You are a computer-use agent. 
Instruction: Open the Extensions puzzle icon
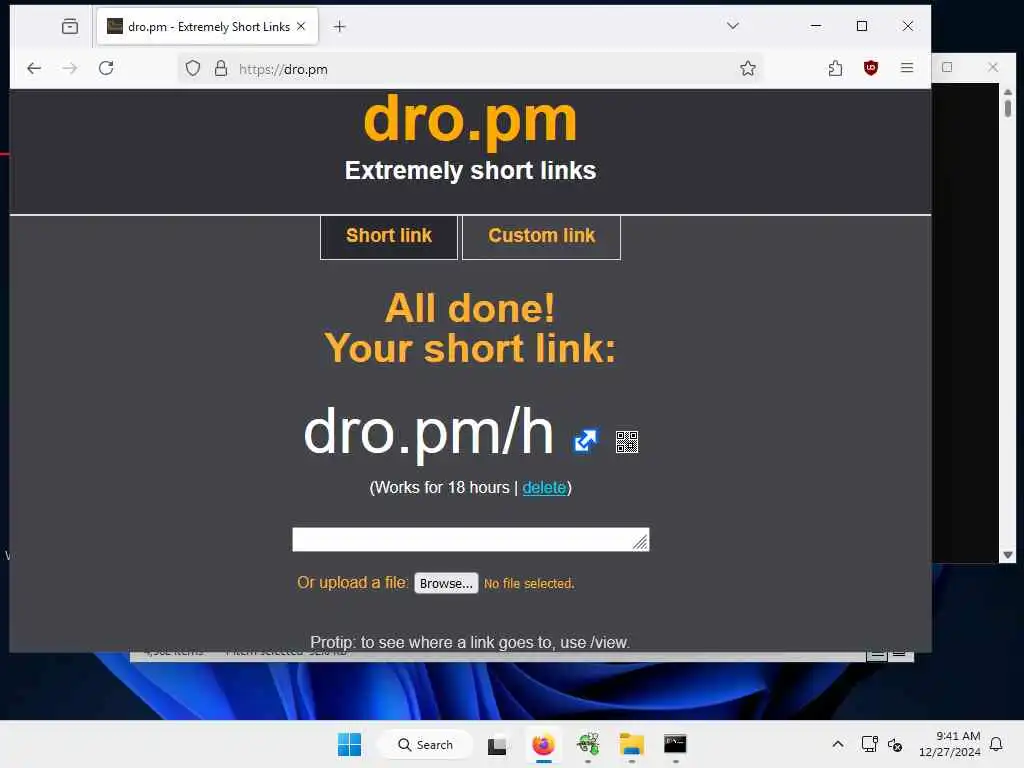click(x=835, y=68)
